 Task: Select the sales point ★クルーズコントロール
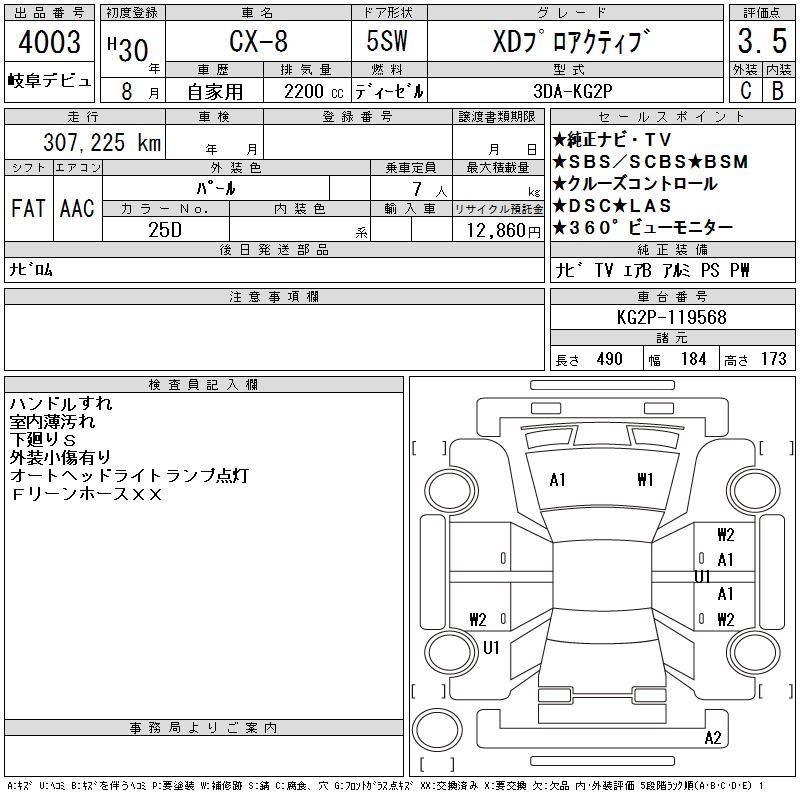[634, 184]
